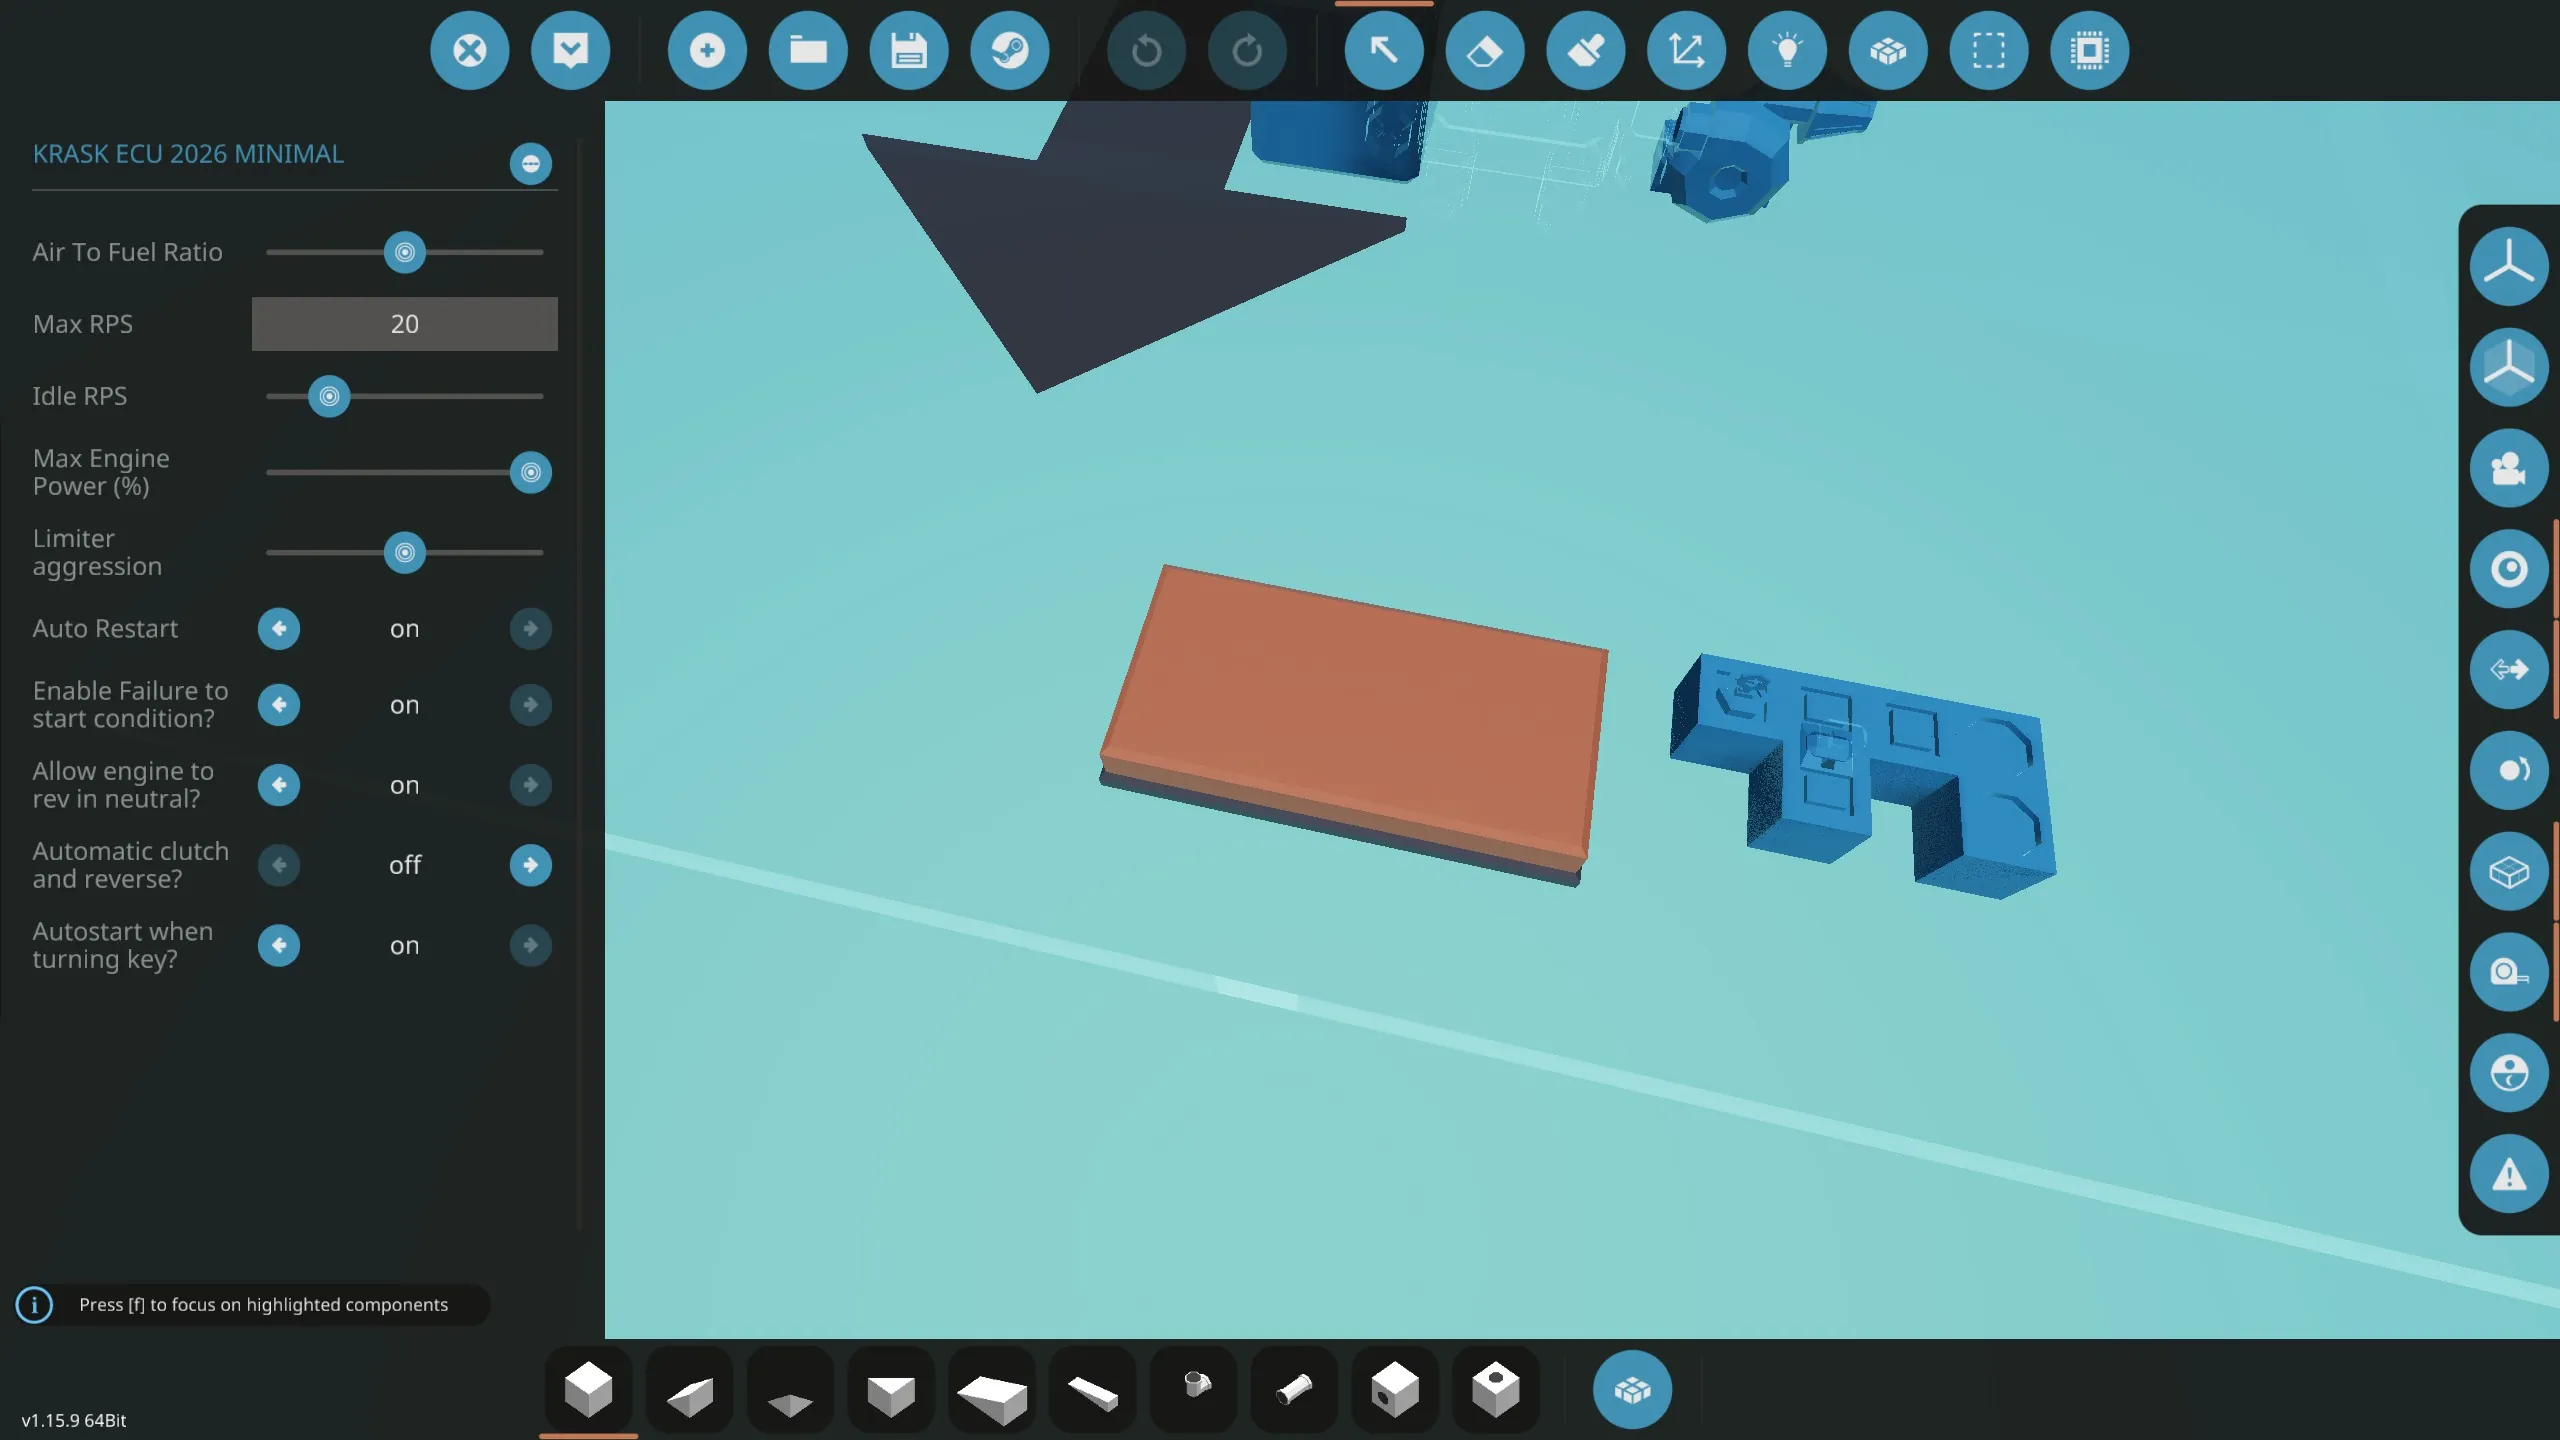Screen dimensions: 2560x1440
Task: Select the pipe component in the bottom bar
Action: pyautogui.click(x=1294, y=1390)
